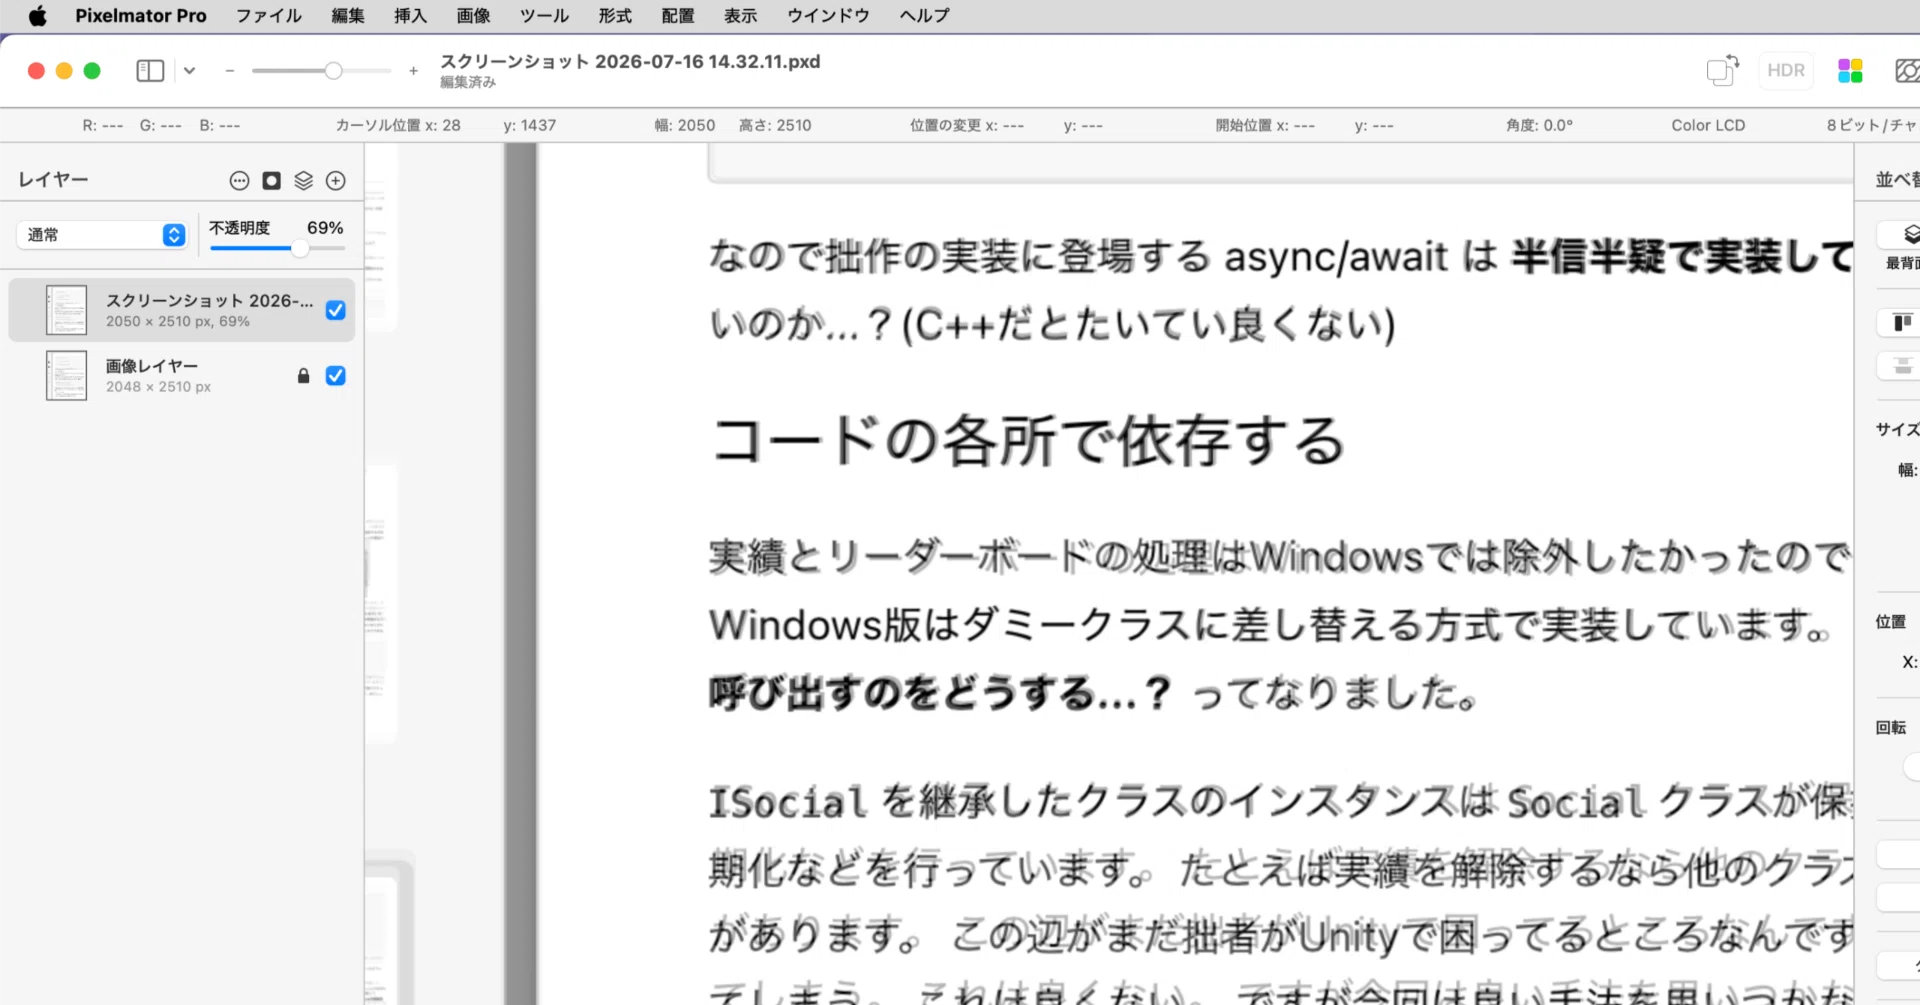Viewport: 1920px width, 1005px height.
Task: Open the Pixelmator Pro application menu
Action: pos(141,16)
